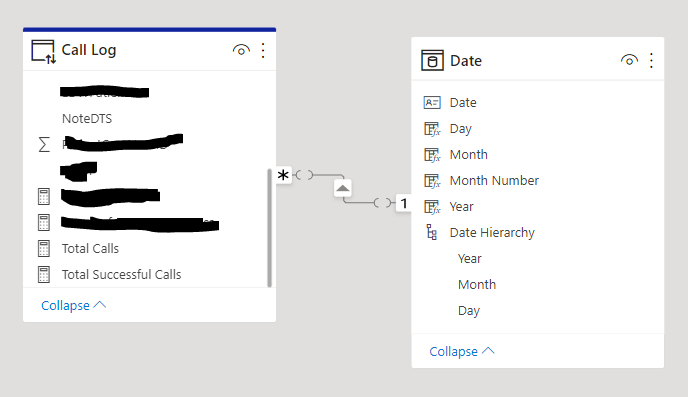Select the NoteDTS field

87,118
